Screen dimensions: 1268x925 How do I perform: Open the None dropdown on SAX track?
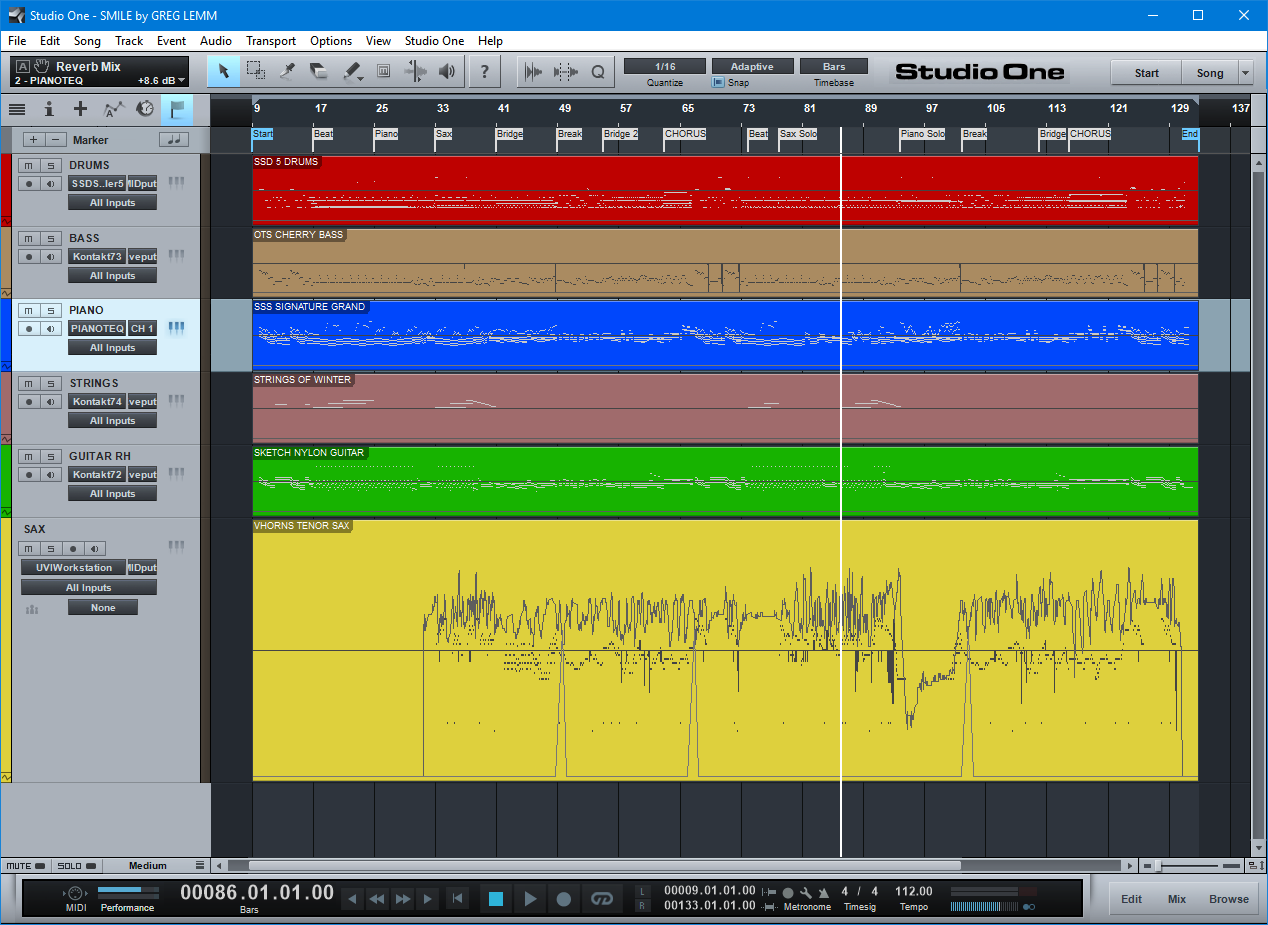coord(103,608)
